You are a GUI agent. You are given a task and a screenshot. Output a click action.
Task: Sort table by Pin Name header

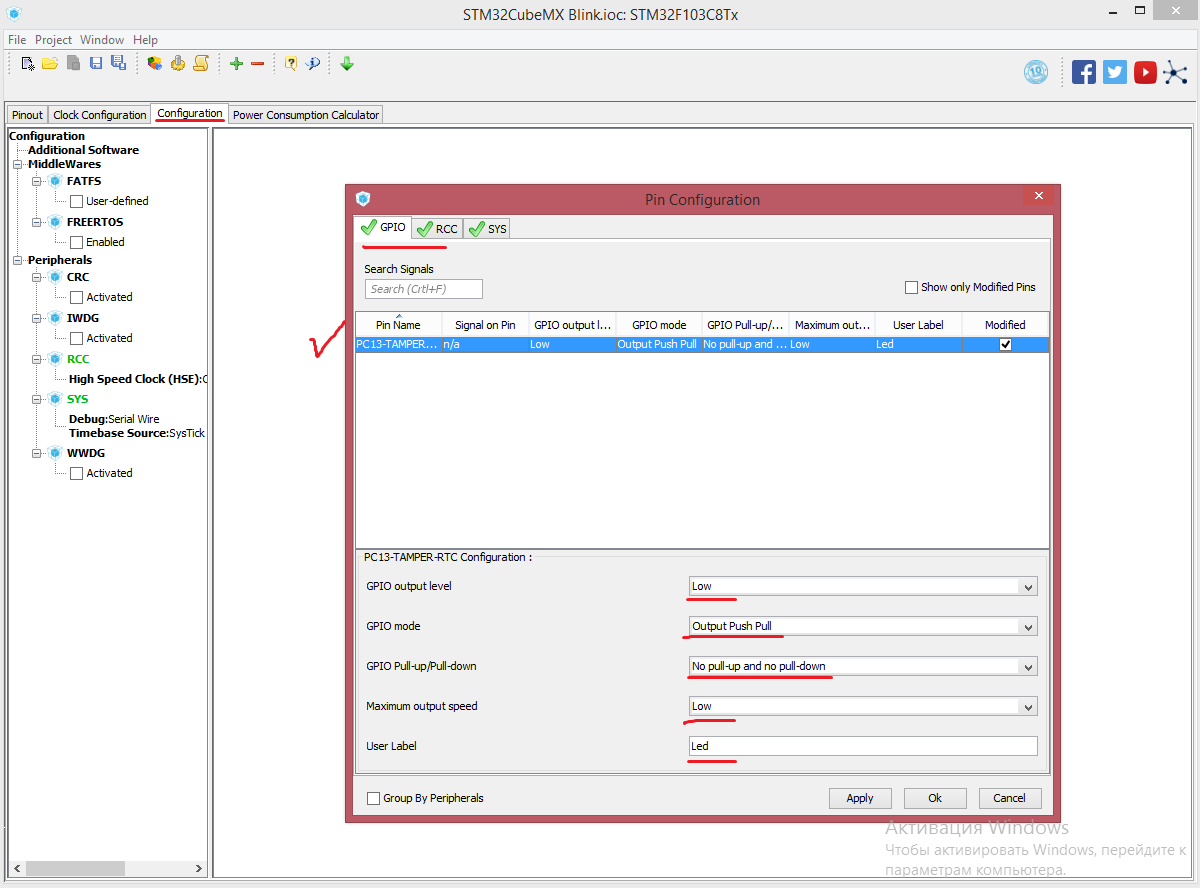398,324
